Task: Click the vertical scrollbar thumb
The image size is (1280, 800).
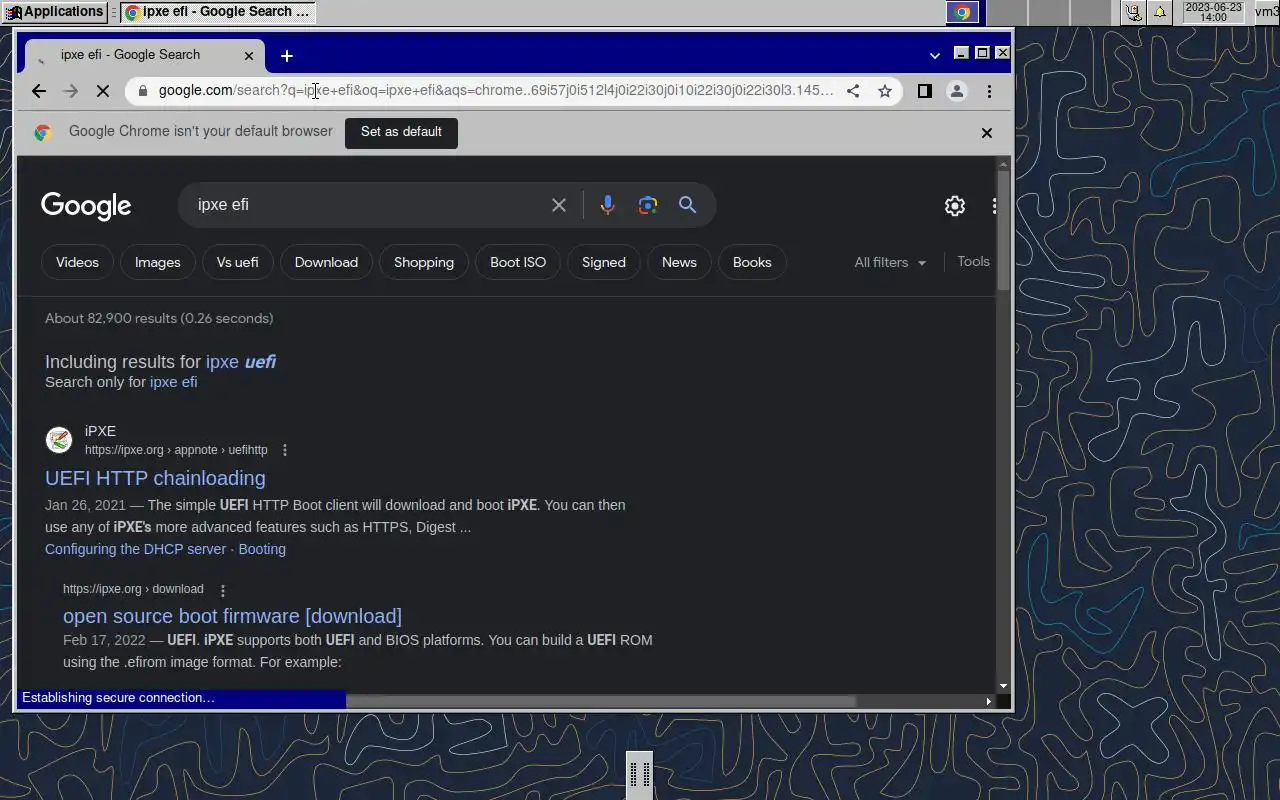Action: pos(1003,230)
